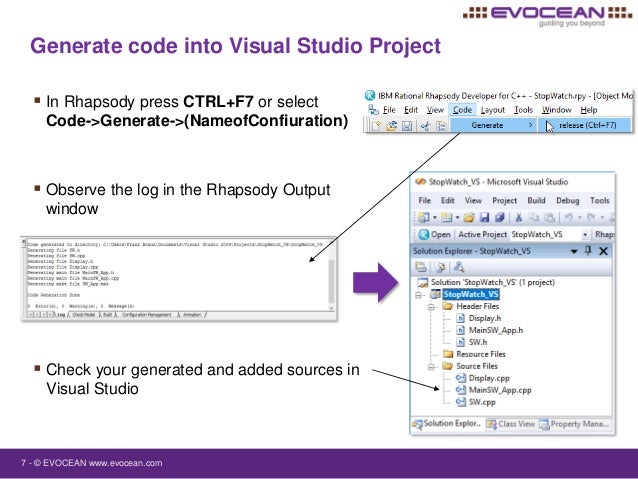Collapse Source Files folder
This screenshot has height=479, width=638.
click(431, 367)
